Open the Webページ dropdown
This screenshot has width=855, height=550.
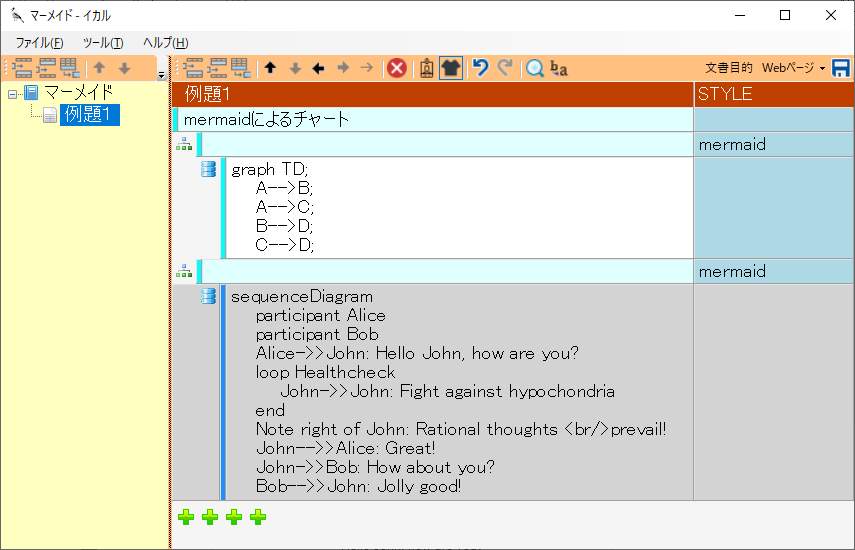click(x=794, y=68)
